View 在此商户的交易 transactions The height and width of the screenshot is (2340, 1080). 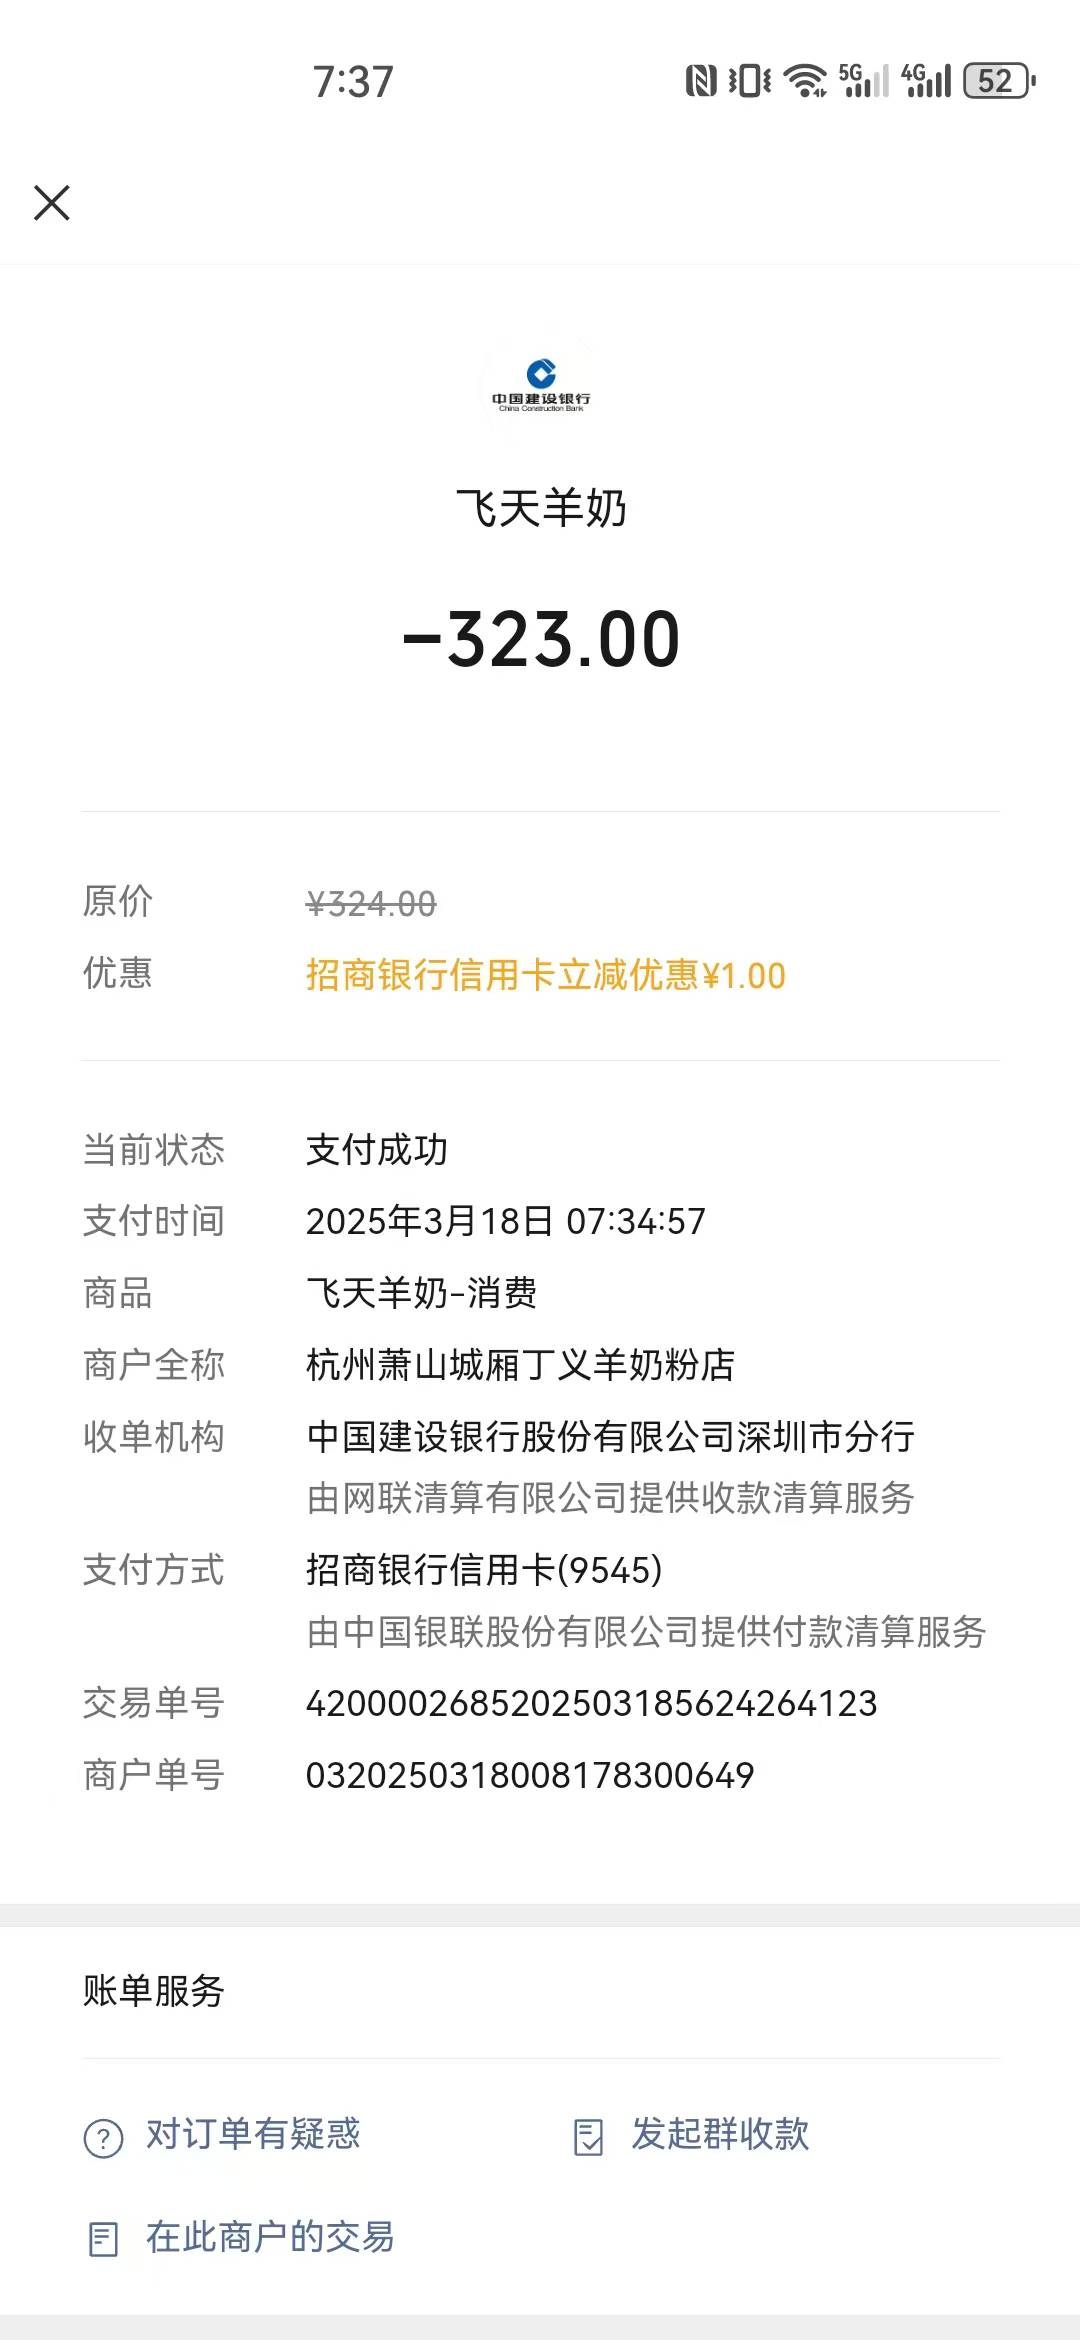[x=270, y=2237]
